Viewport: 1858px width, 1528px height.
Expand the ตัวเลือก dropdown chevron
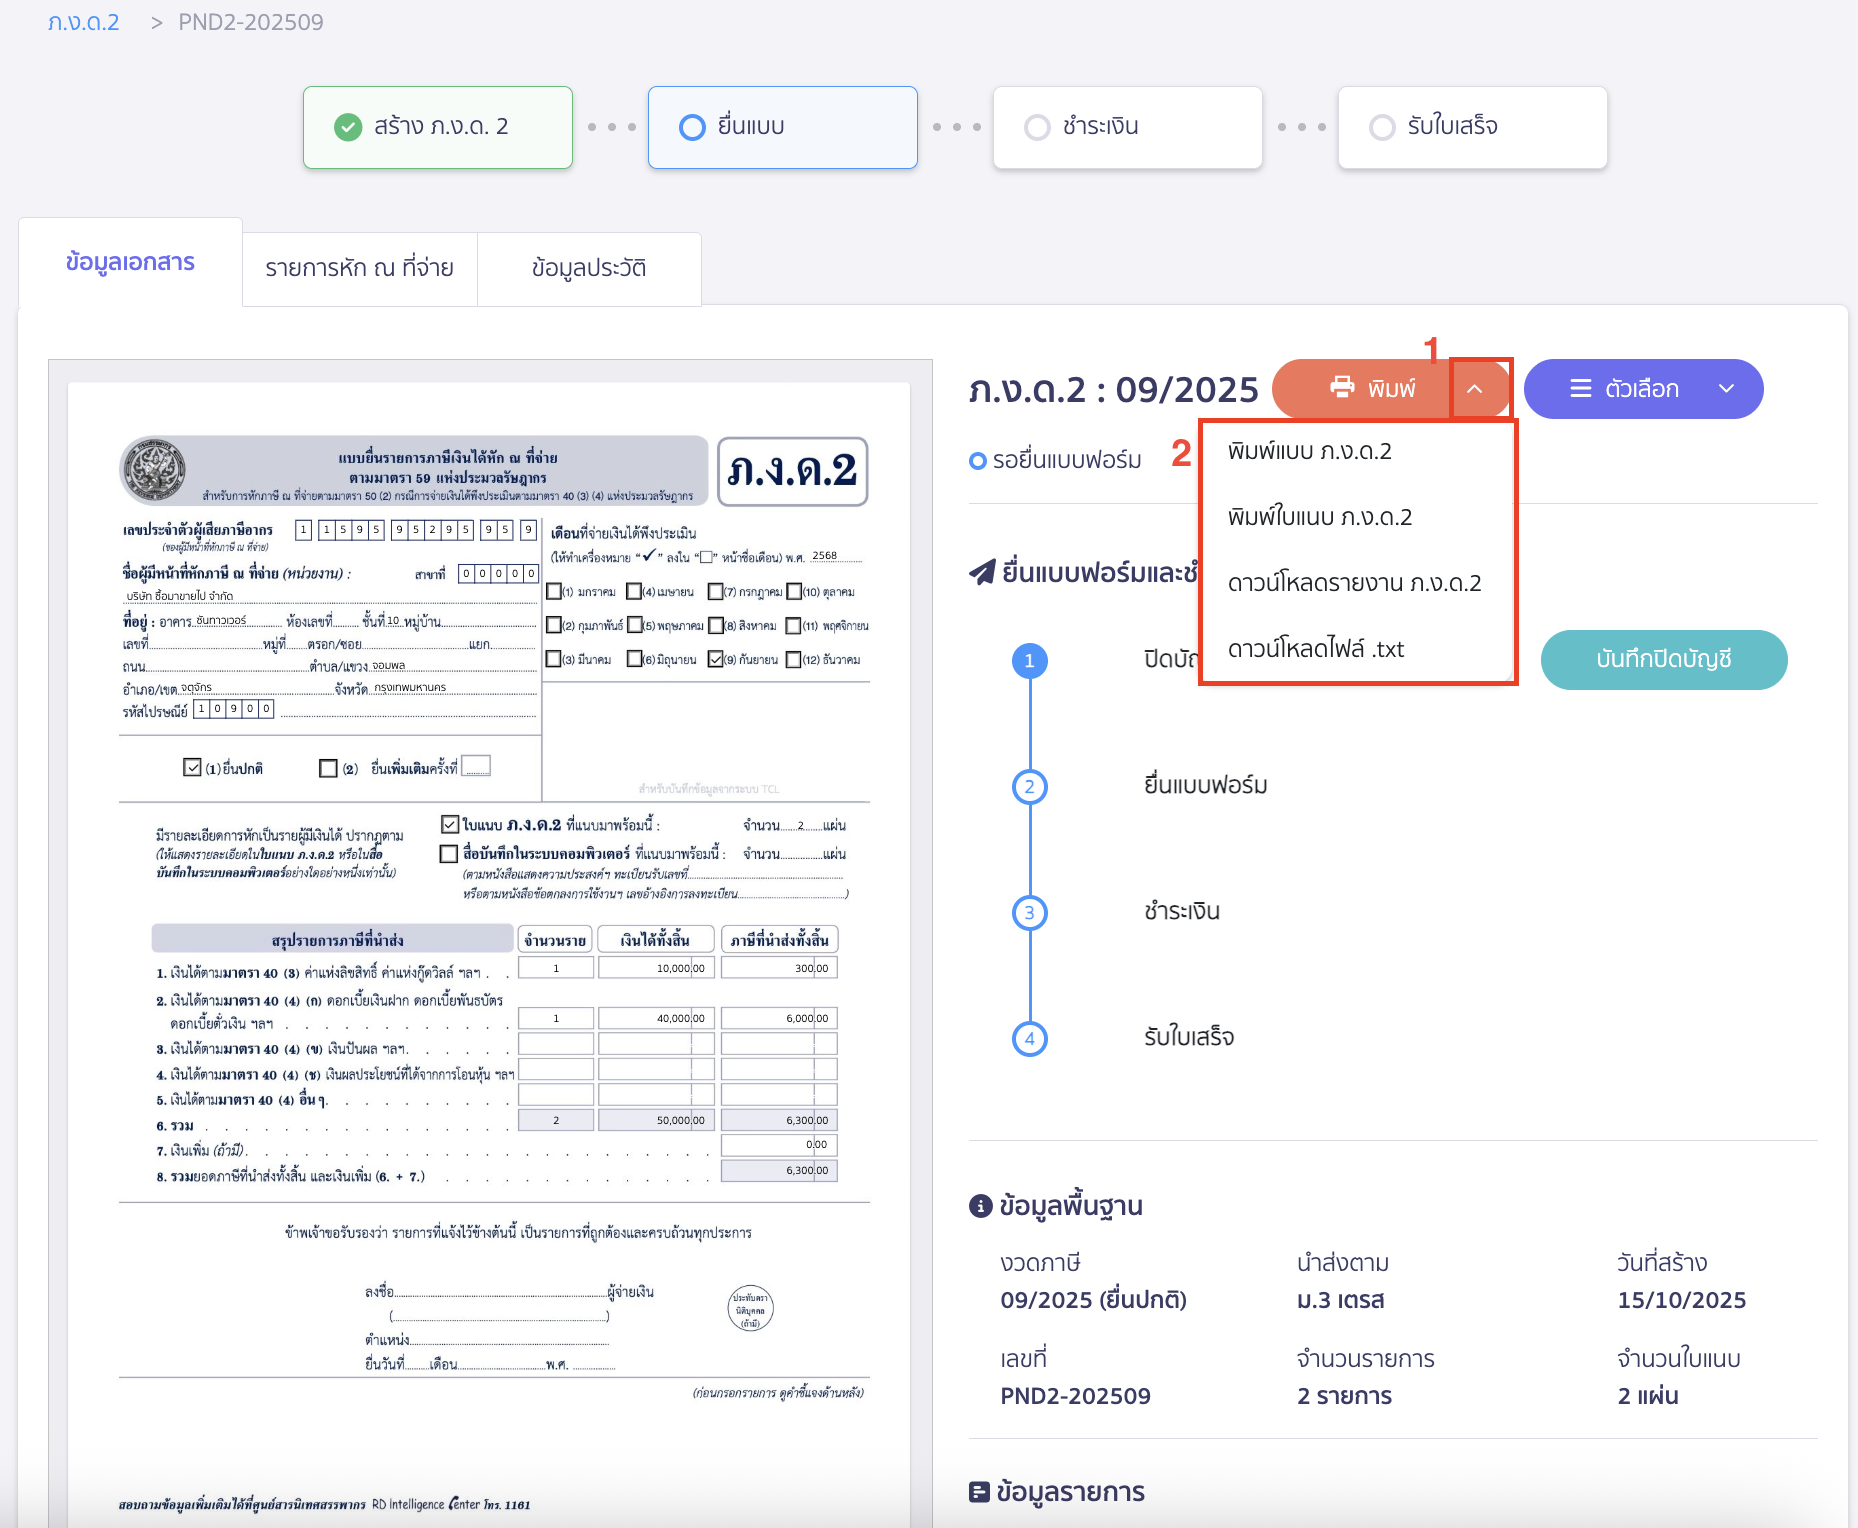(x=1726, y=389)
